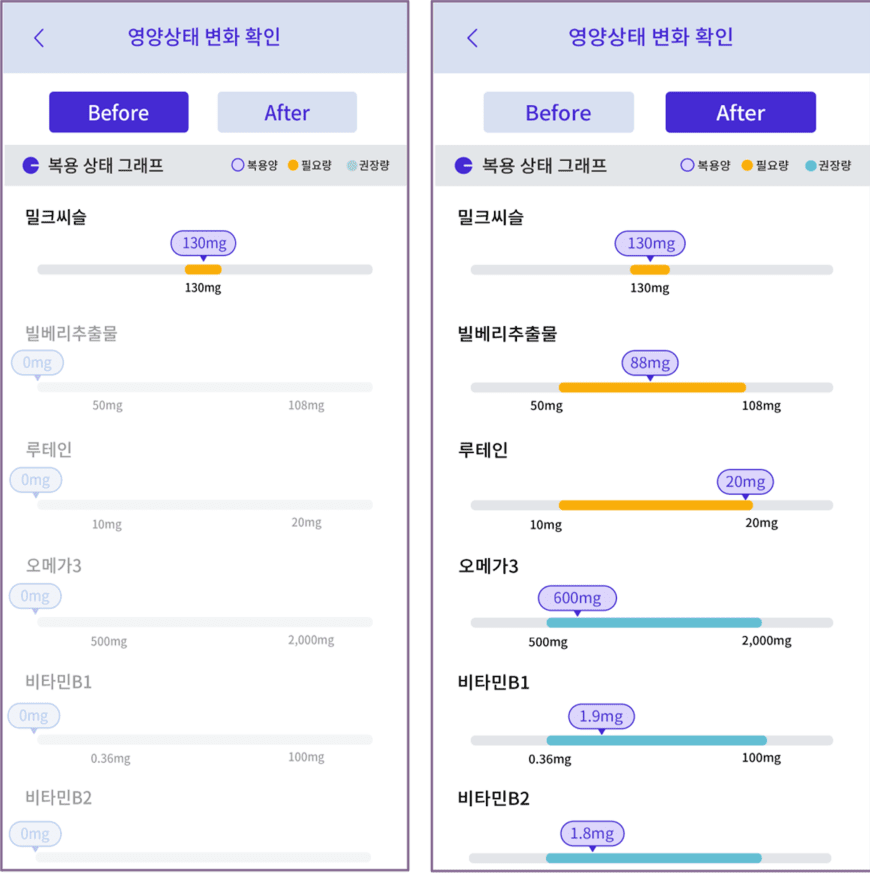Screen dimensions: 870x873
Task: Click the 88mg marker on 빌베리추출물 bar
Action: [650, 362]
